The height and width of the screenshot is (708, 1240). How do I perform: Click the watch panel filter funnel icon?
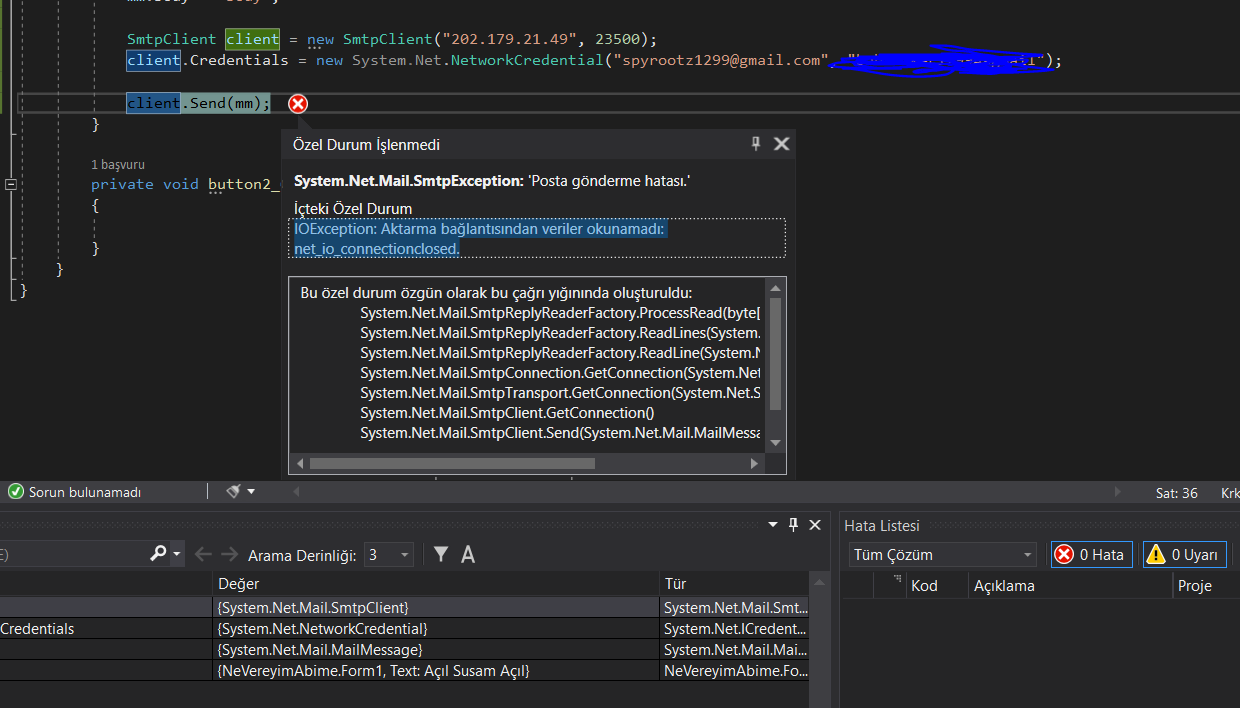click(441, 554)
